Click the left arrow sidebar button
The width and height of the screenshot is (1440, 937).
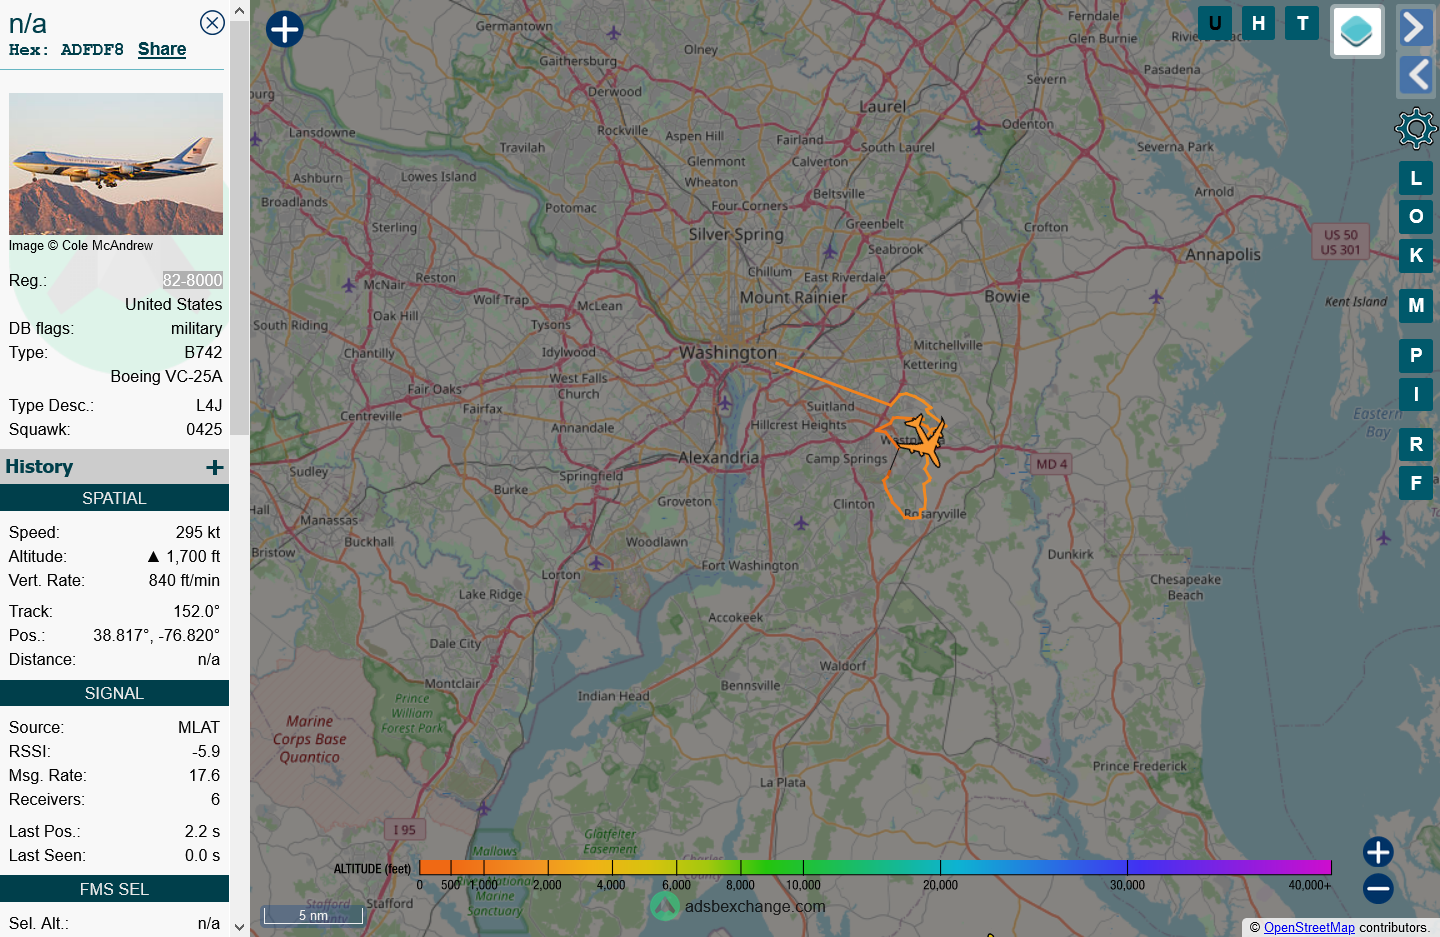tap(1414, 75)
